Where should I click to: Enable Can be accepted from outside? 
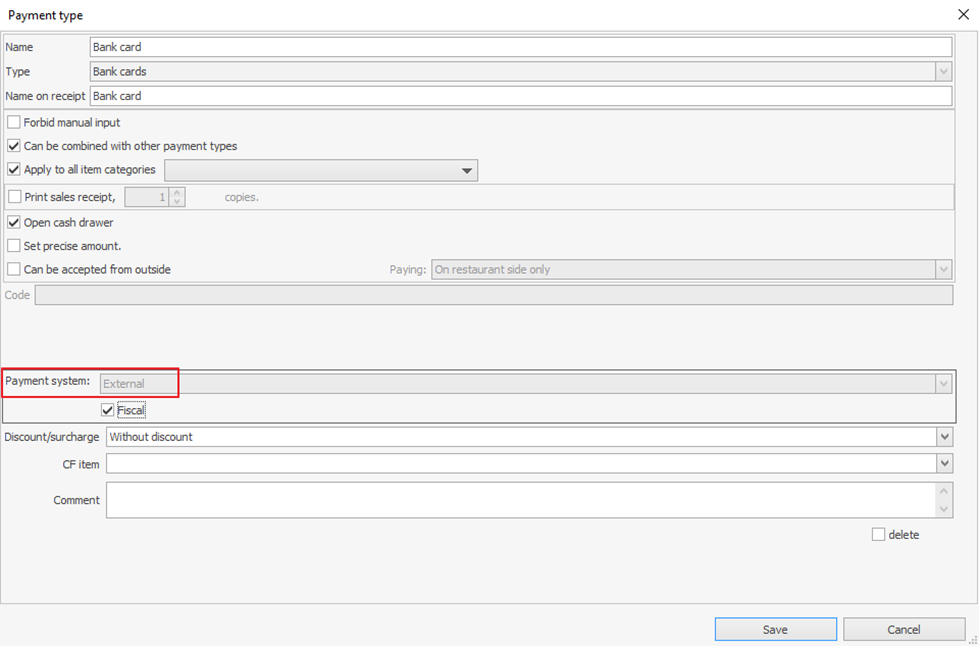pyautogui.click(x=14, y=269)
